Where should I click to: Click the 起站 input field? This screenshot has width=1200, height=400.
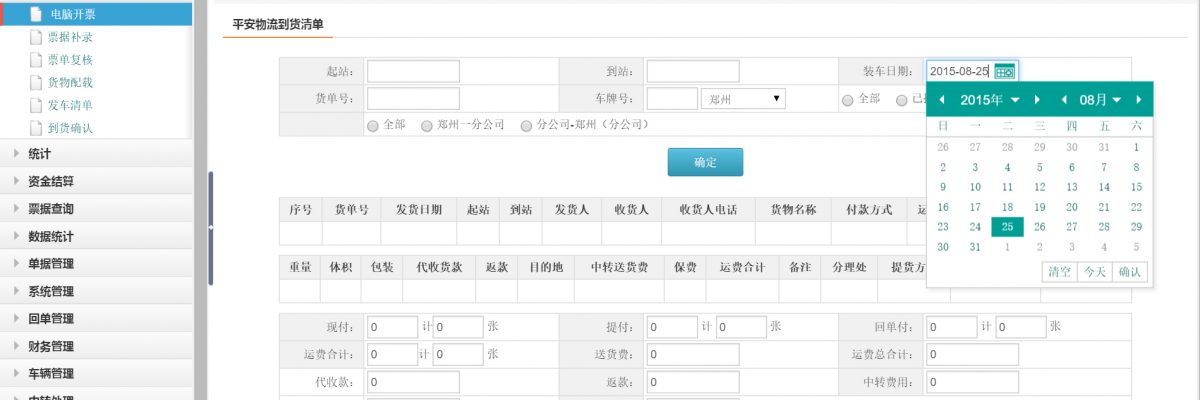click(x=413, y=71)
